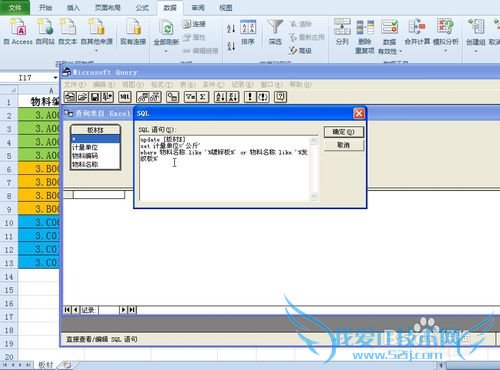500x370 pixels.
Task: Click 删除重复项 remove duplicates icon
Action: click(x=365, y=37)
